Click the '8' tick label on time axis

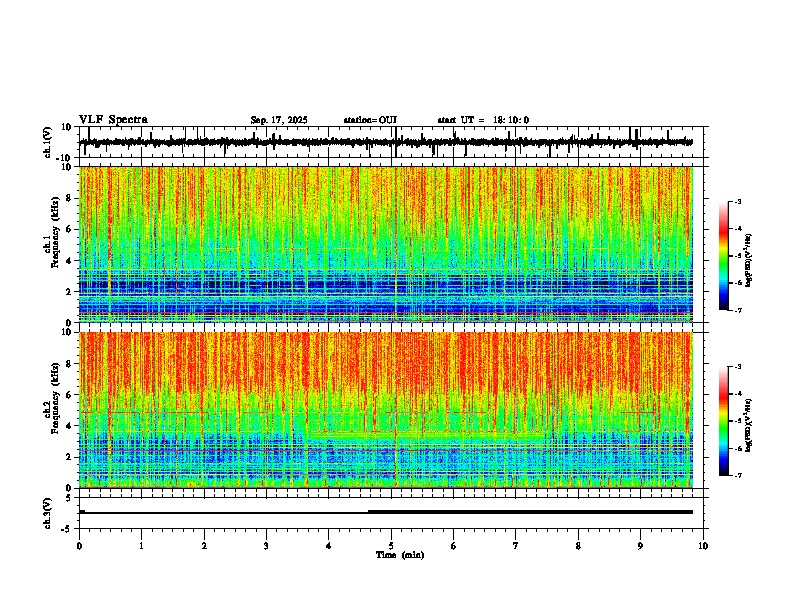click(578, 546)
